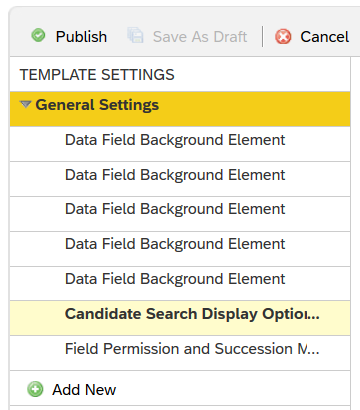This screenshot has height=410, width=360.
Task: Click the Save As Draft documents icon
Action: (135, 36)
